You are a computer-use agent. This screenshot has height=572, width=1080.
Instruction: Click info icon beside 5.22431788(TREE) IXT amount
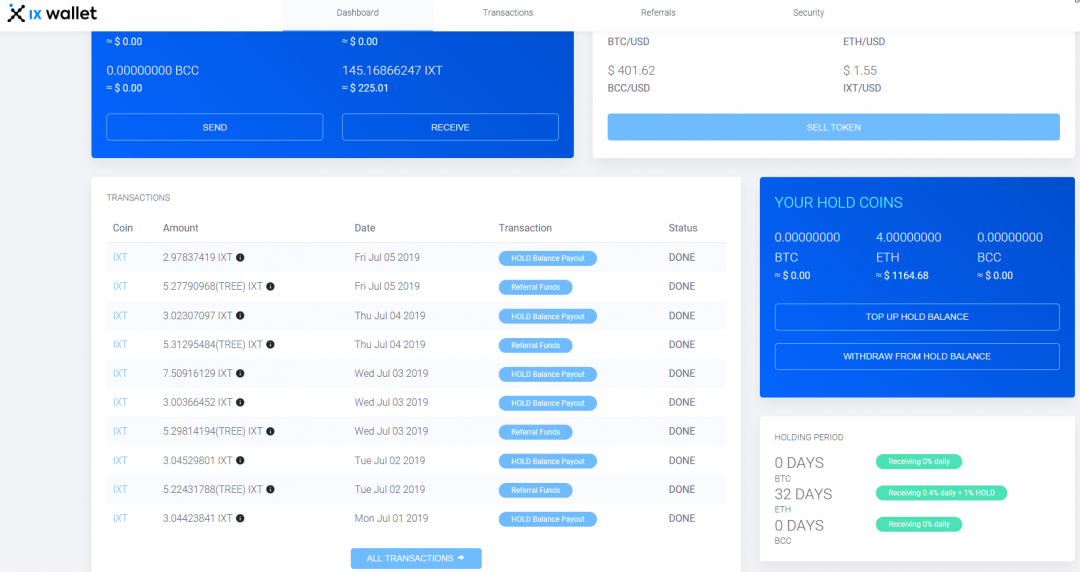click(x=271, y=490)
